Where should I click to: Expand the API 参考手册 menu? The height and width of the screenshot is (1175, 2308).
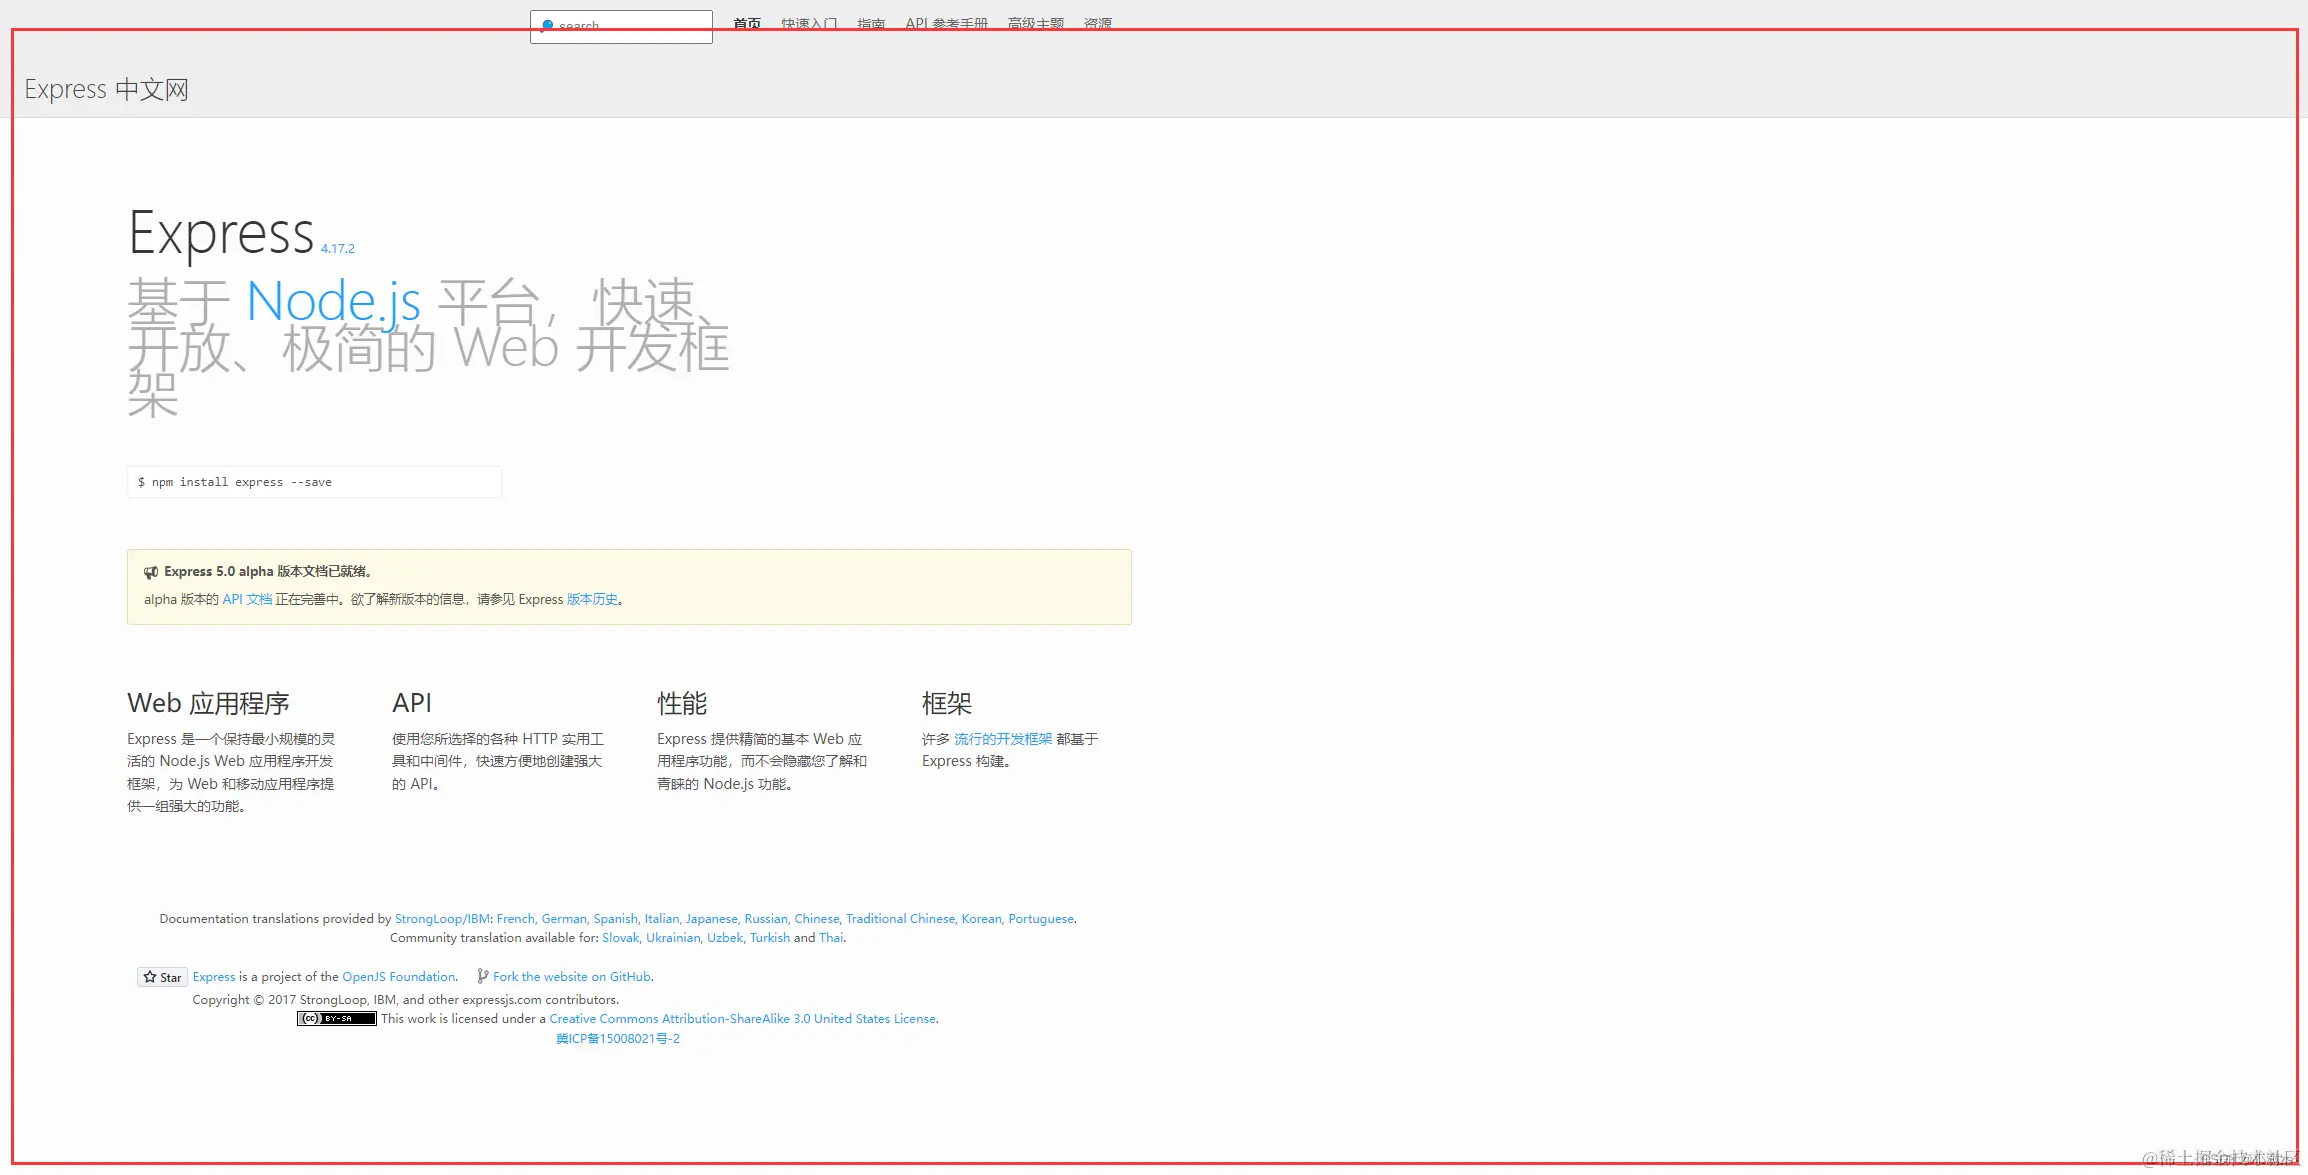point(946,22)
